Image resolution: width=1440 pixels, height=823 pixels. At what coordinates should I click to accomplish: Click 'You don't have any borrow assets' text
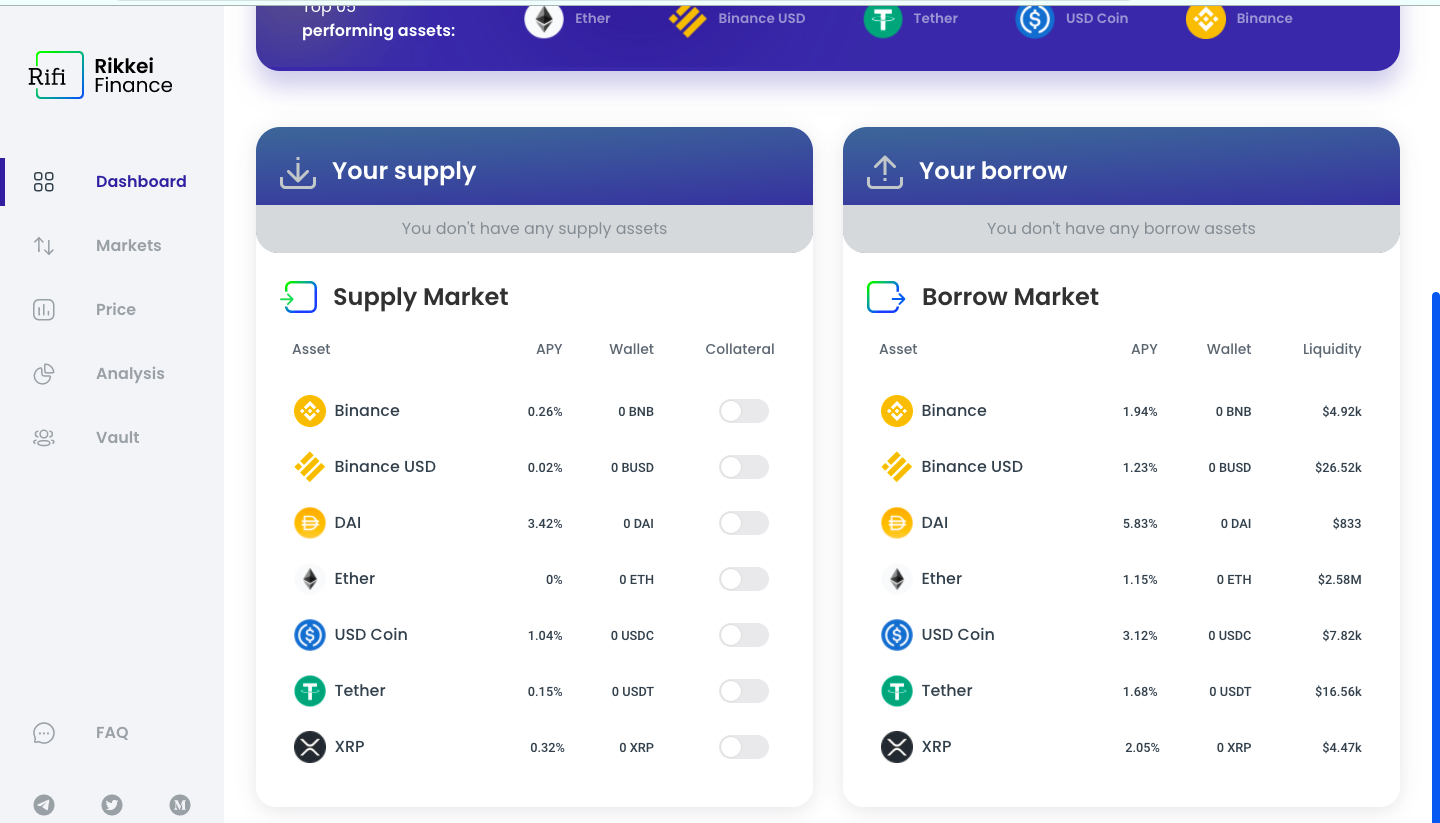click(1121, 229)
